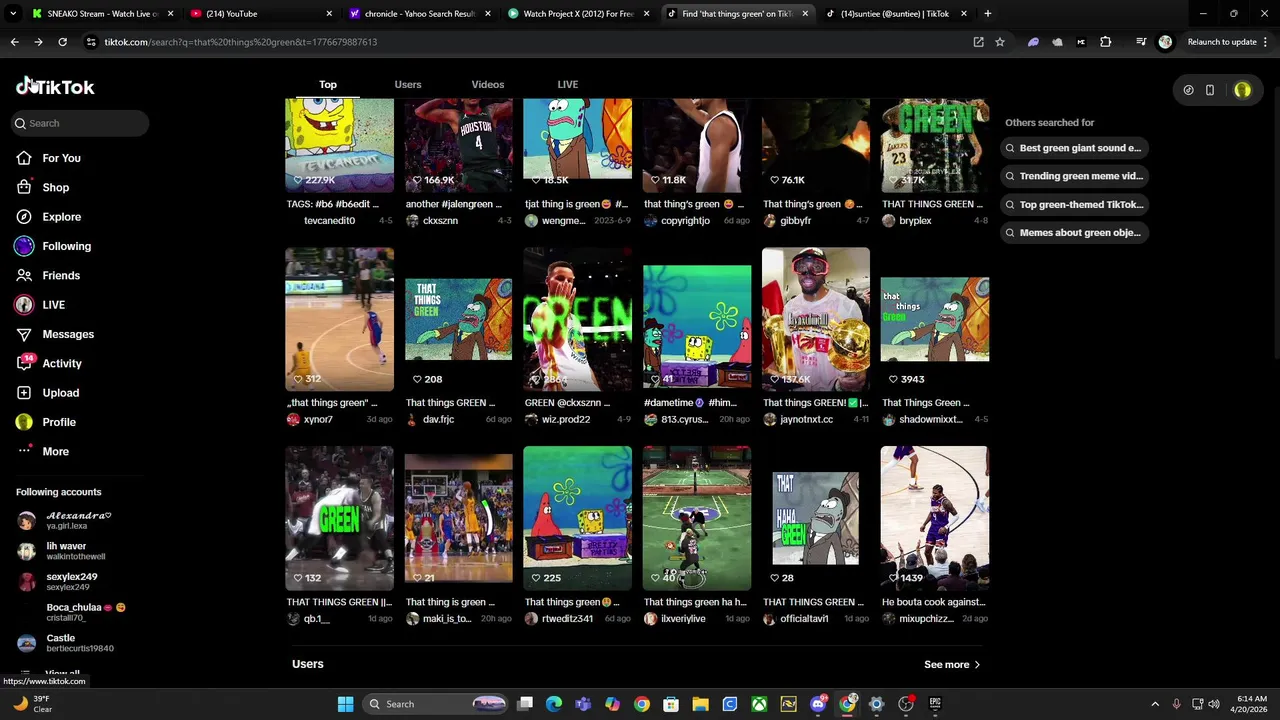The width and height of the screenshot is (1280, 720).
Task: Go back in the browser
Action: click(x=14, y=42)
